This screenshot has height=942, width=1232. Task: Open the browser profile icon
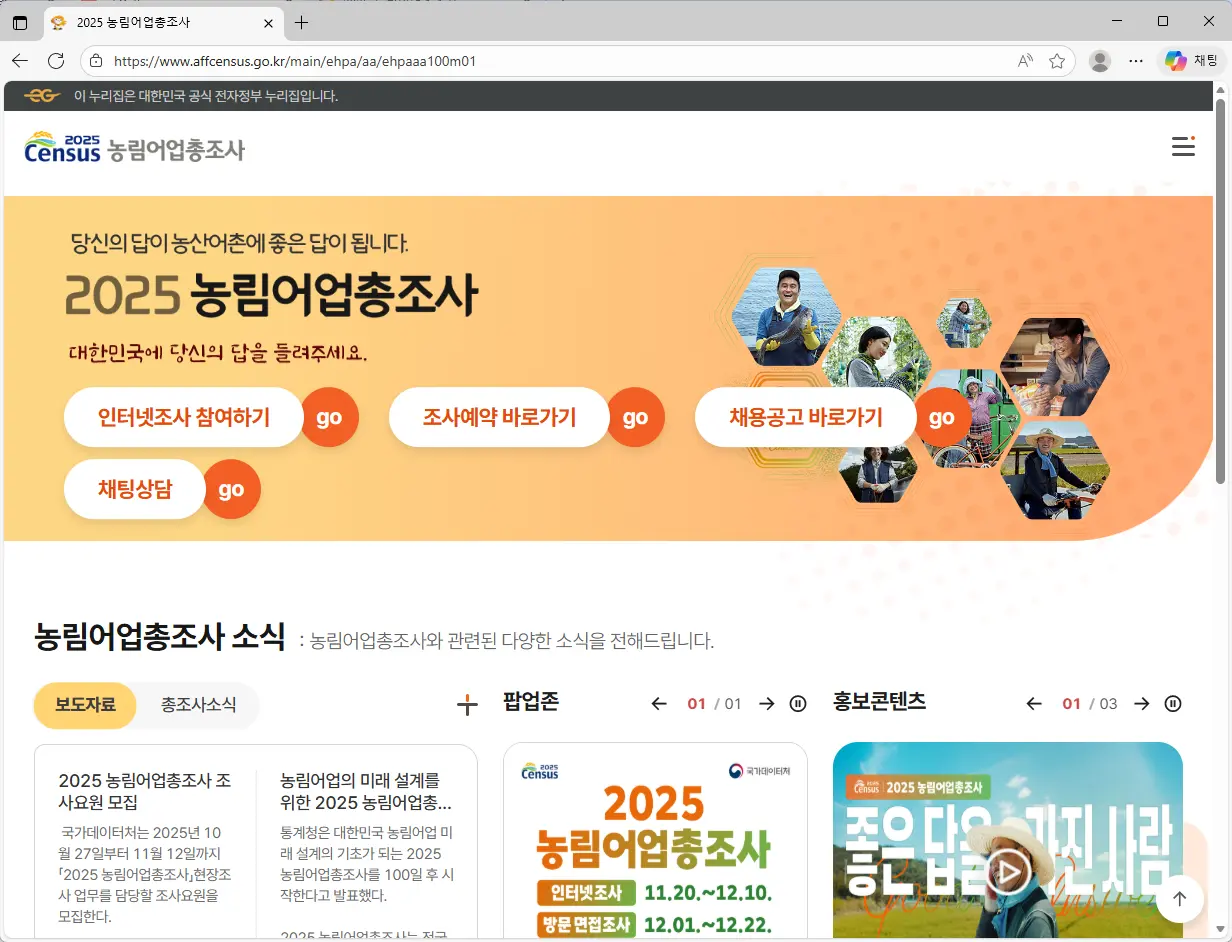point(1099,60)
